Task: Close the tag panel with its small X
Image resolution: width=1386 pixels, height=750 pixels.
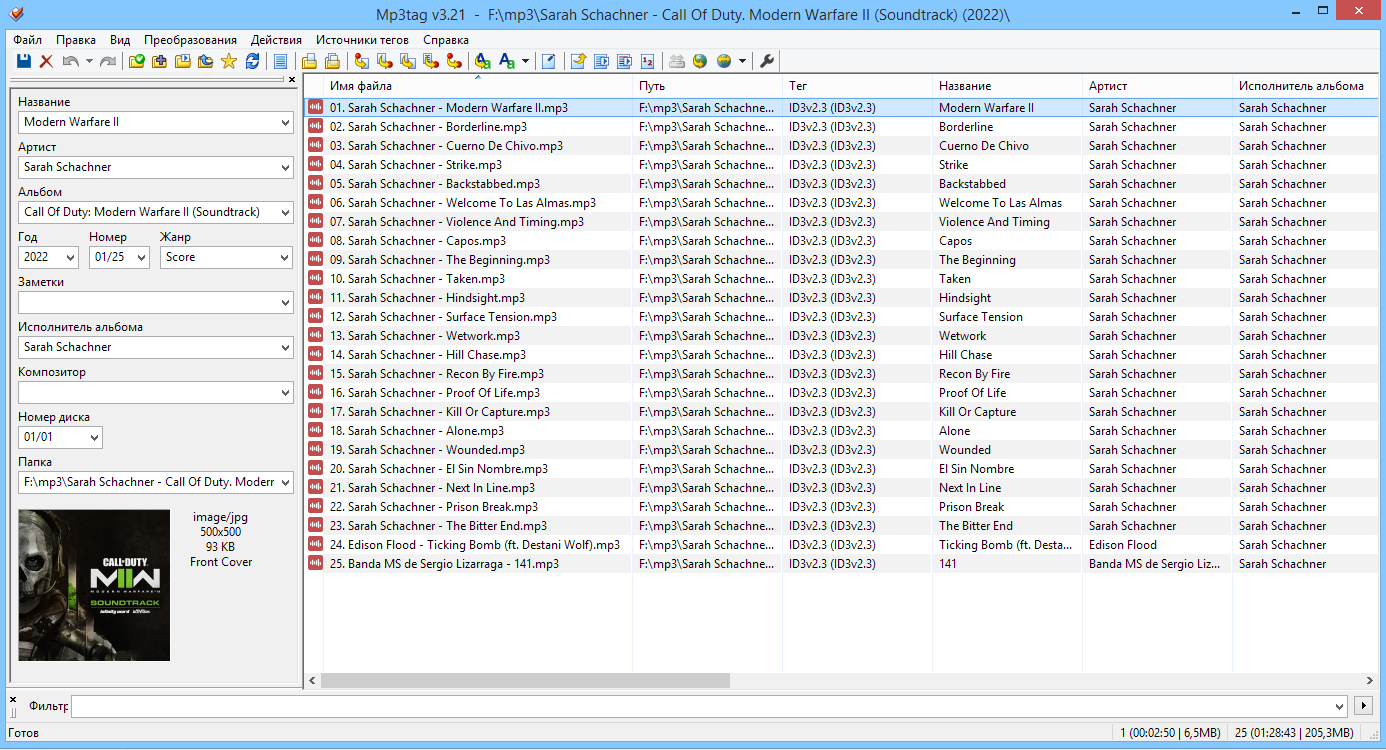Action: tap(292, 79)
